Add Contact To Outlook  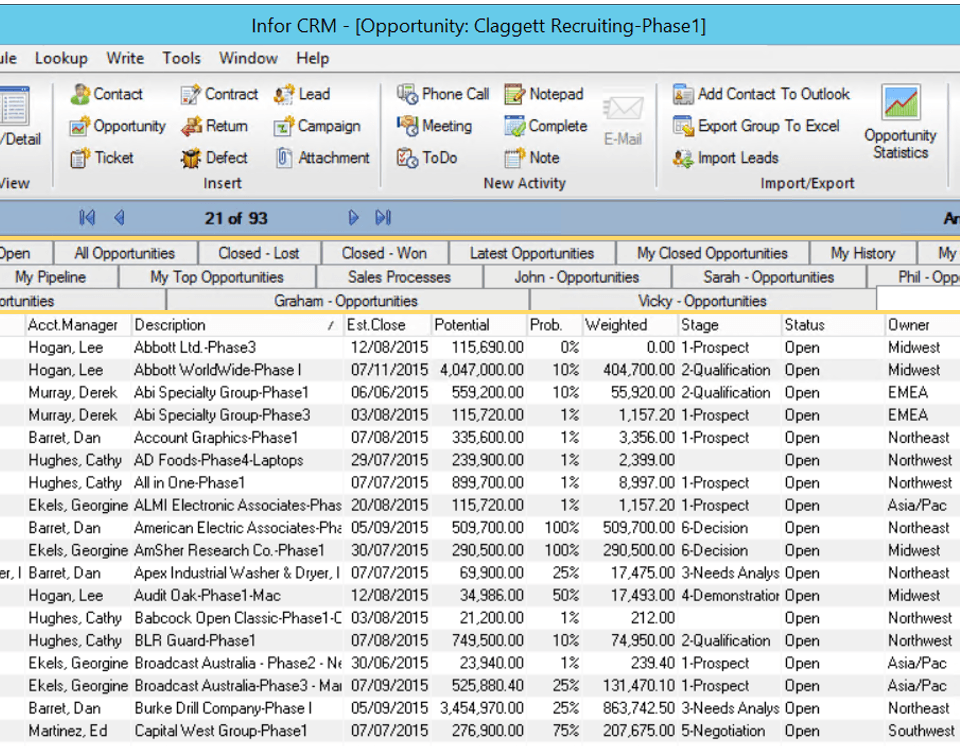[761, 94]
